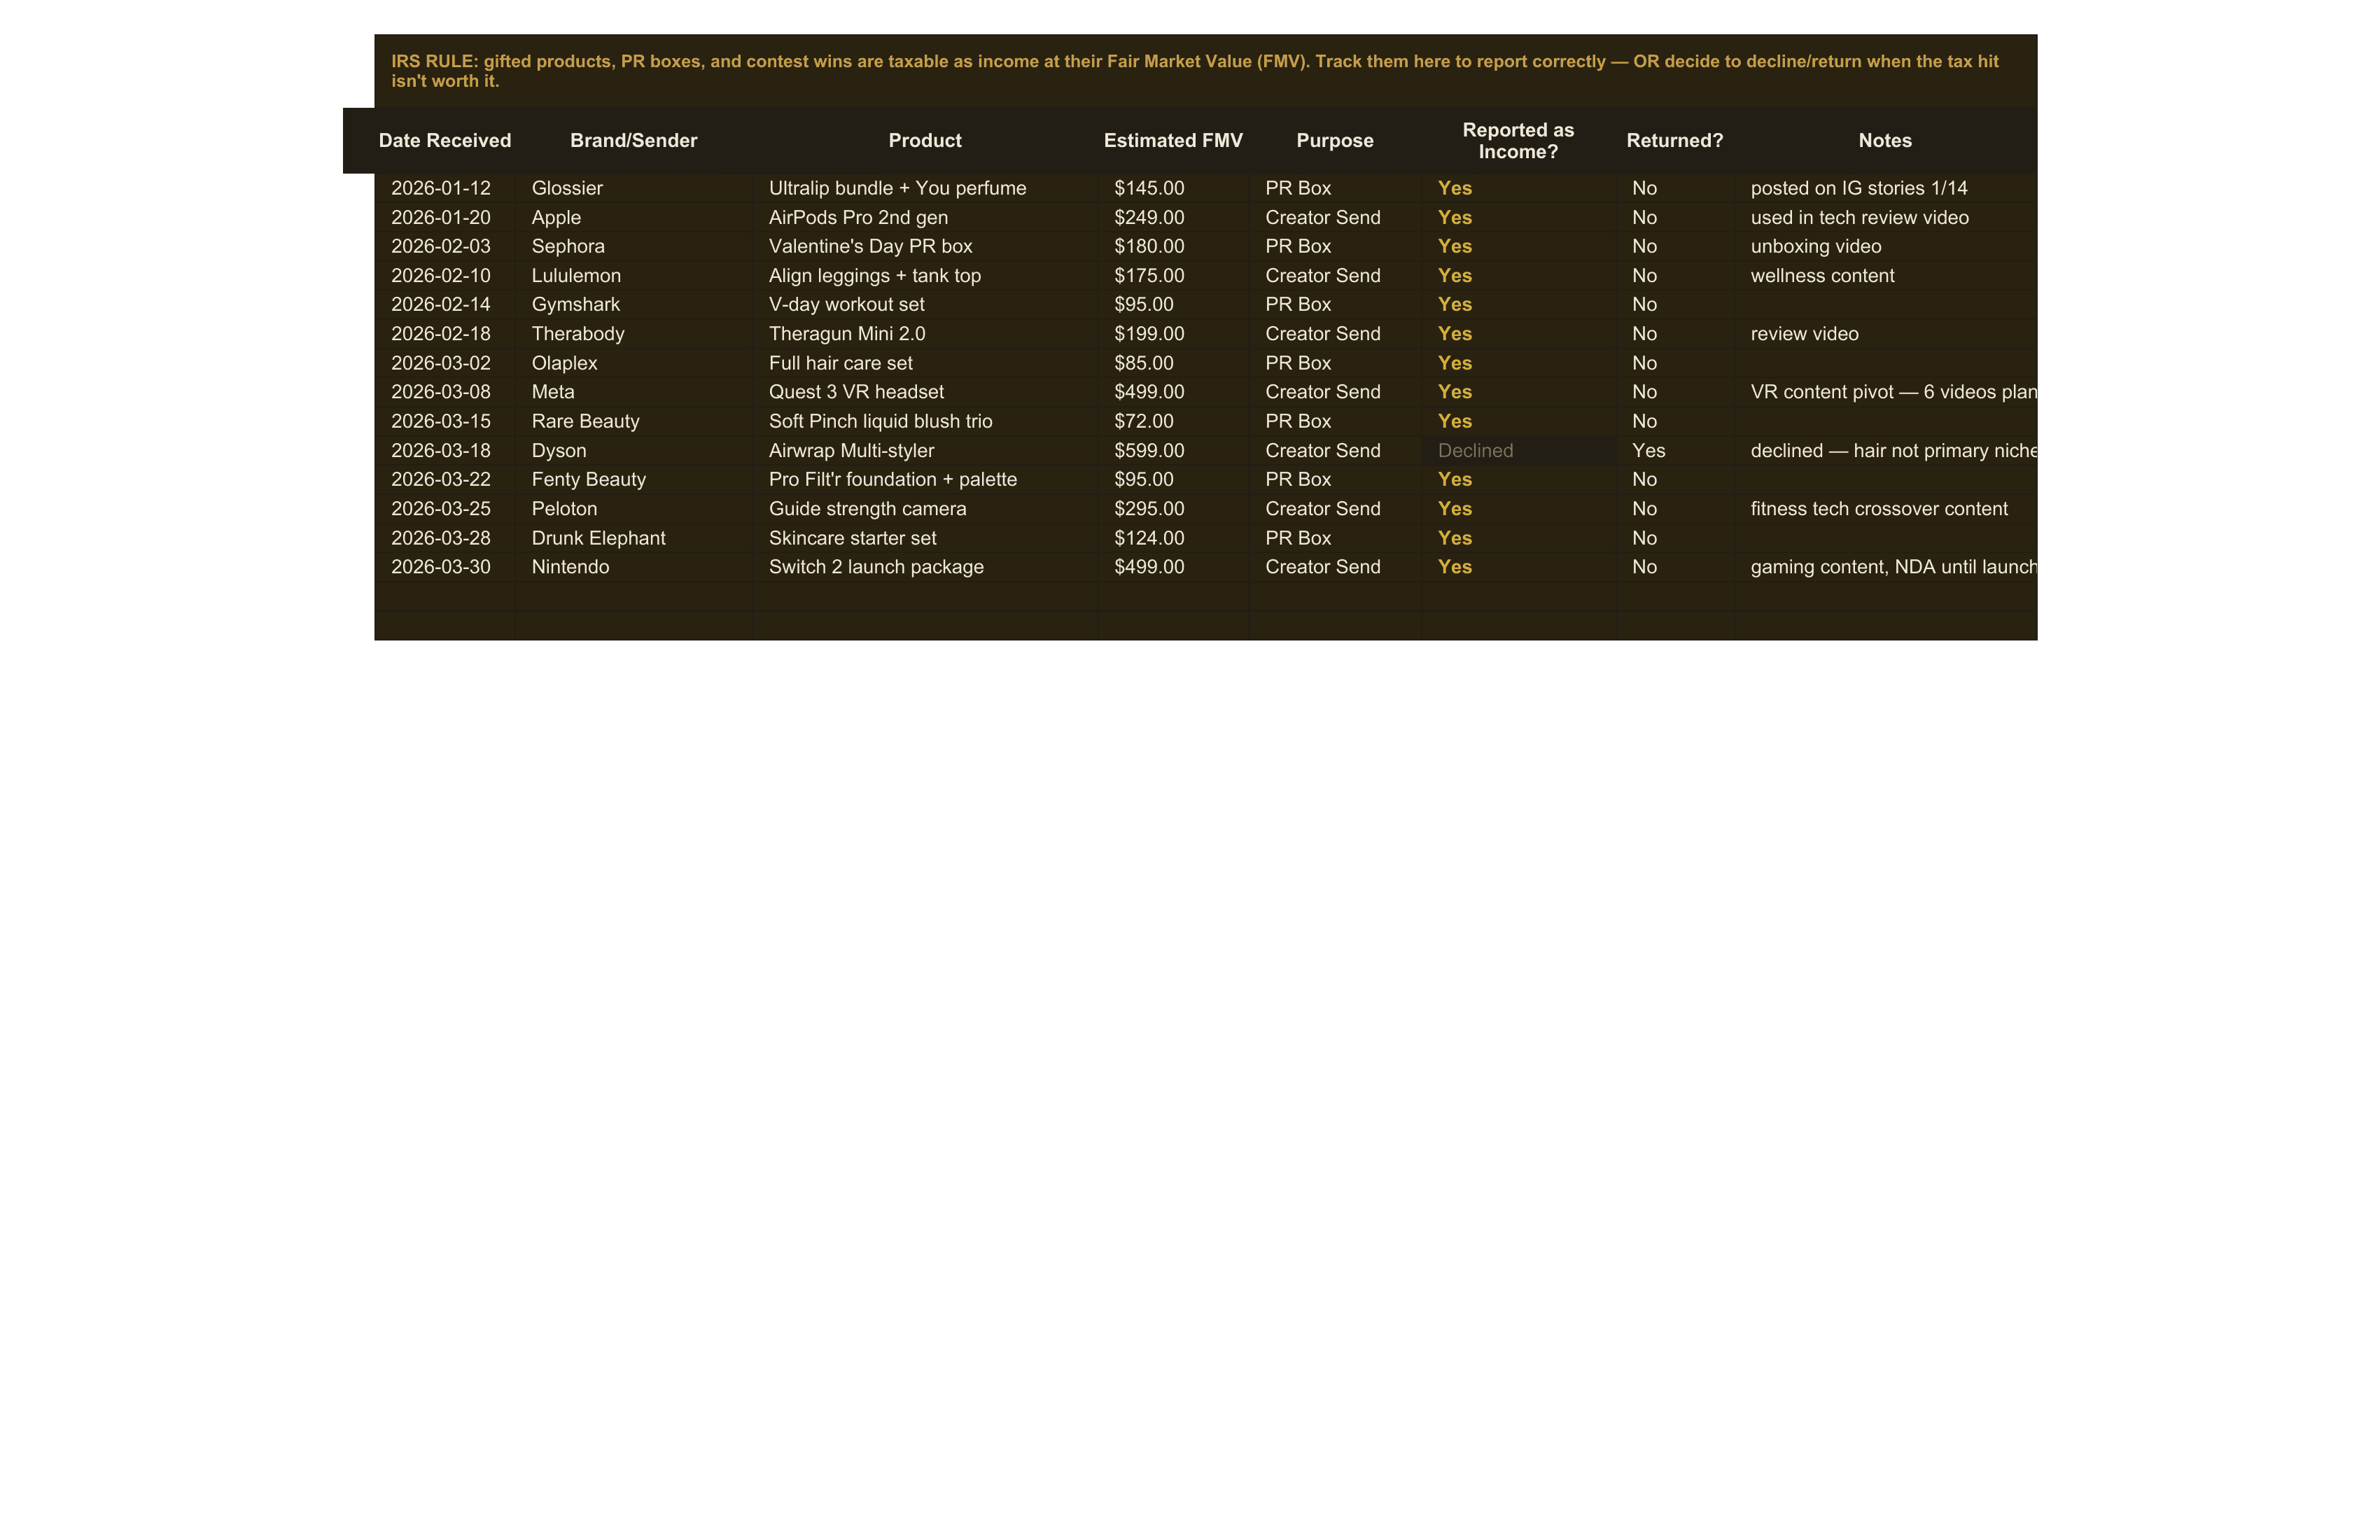Select the $199.00 FMV cell

pyautogui.click(x=1173, y=334)
